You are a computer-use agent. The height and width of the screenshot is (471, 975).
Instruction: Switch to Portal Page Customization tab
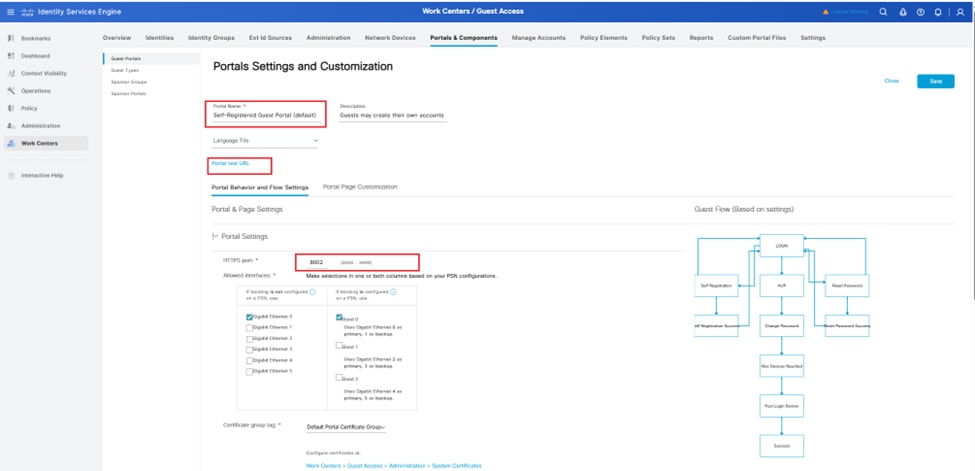pos(360,187)
